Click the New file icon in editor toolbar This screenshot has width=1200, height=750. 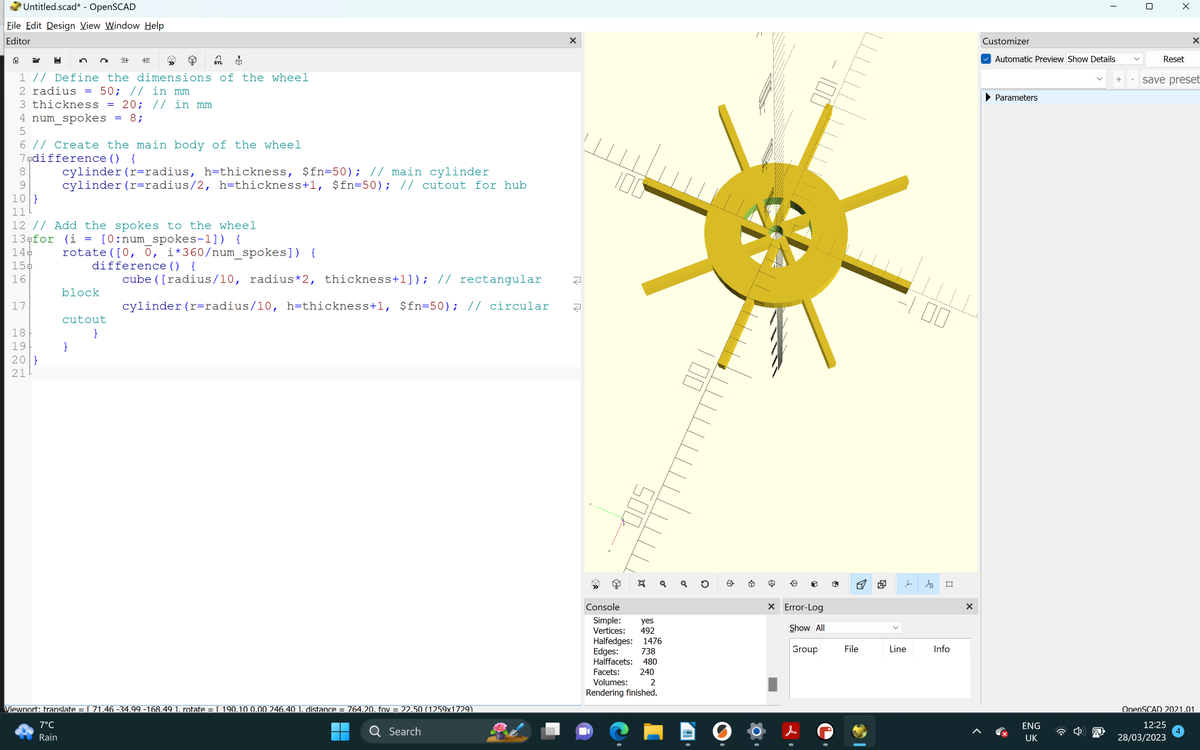click(15, 60)
